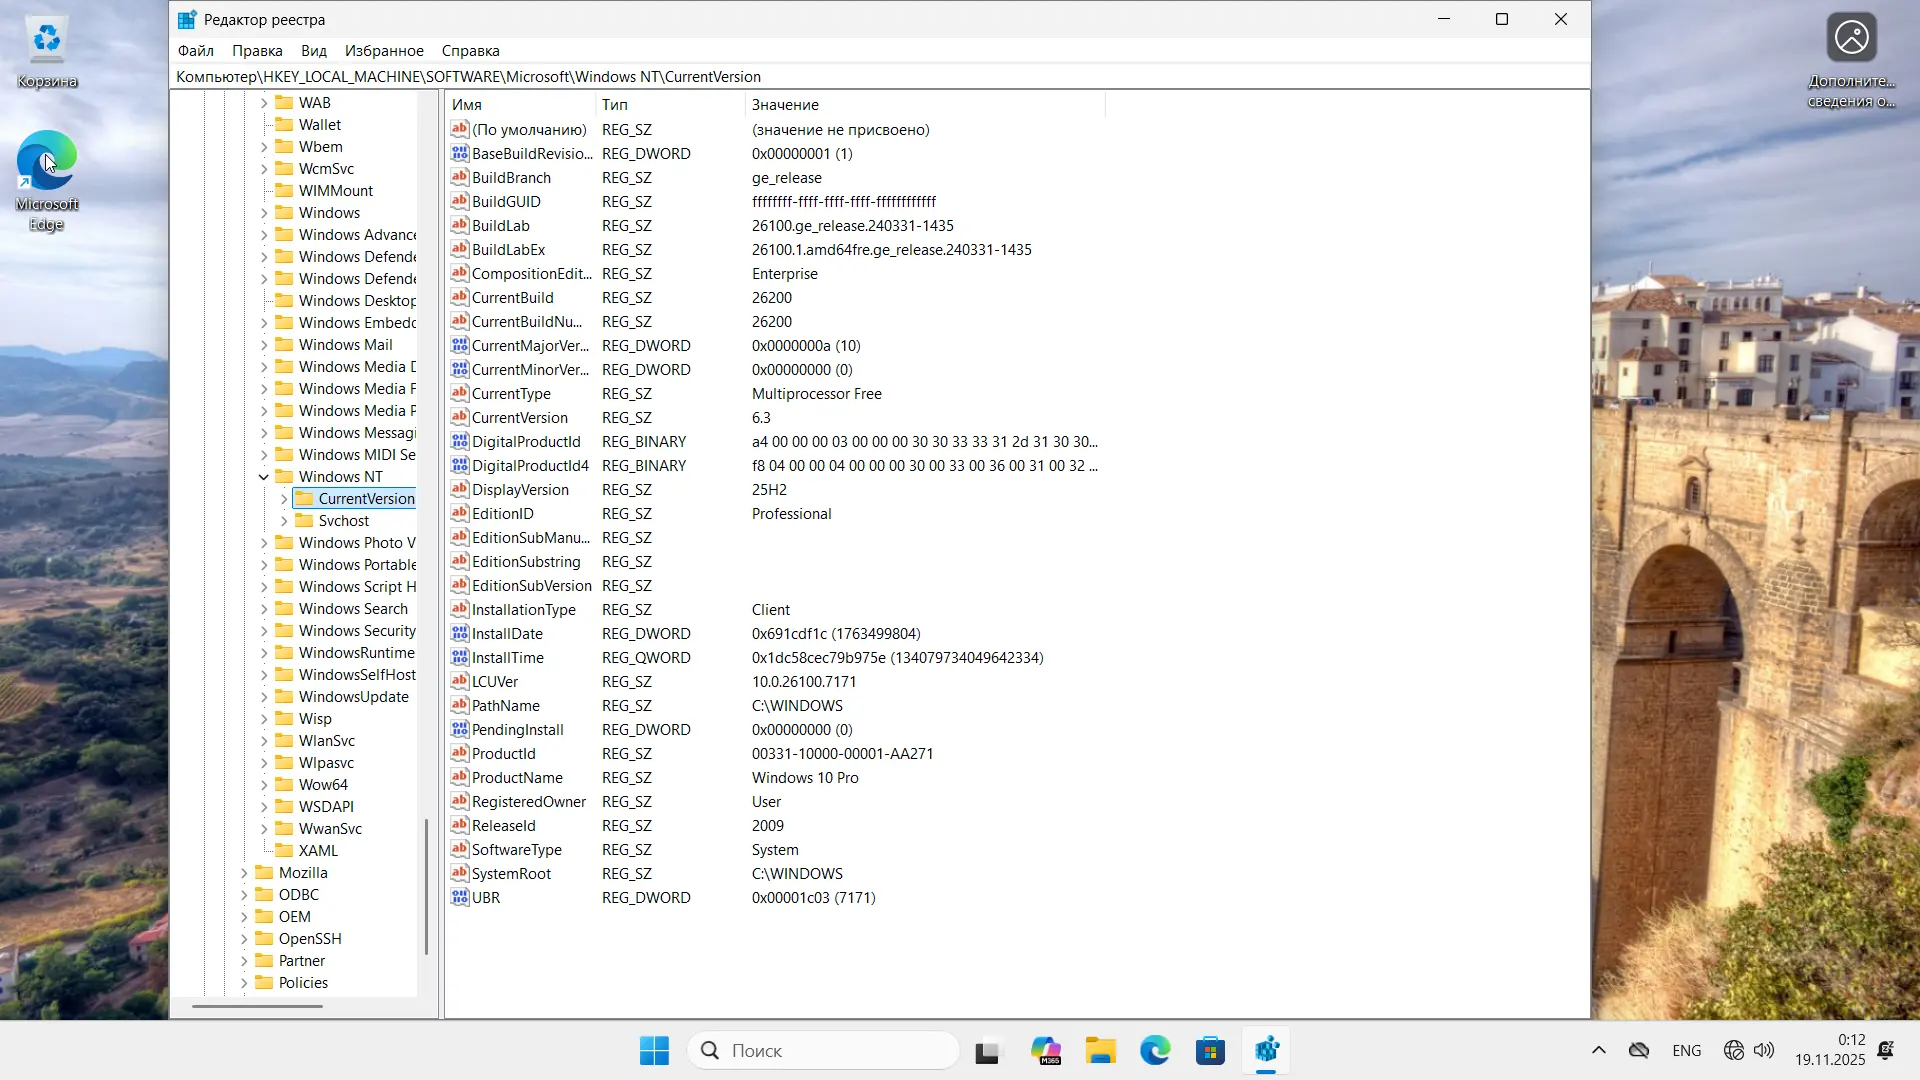The height and width of the screenshot is (1080, 1920).
Task: Open Microsoft Edge from the taskbar
Action: [1155, 1051]
